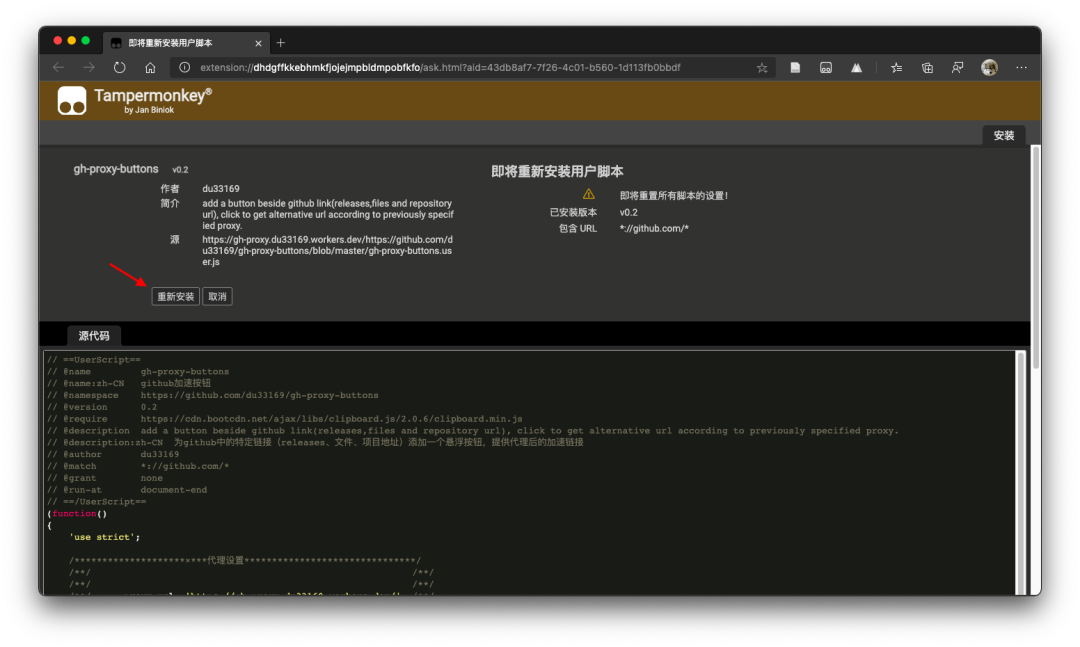Click the page vertical scrollbar
The height and width of the screenshot is (647, 1080).
click(1035, 255)
